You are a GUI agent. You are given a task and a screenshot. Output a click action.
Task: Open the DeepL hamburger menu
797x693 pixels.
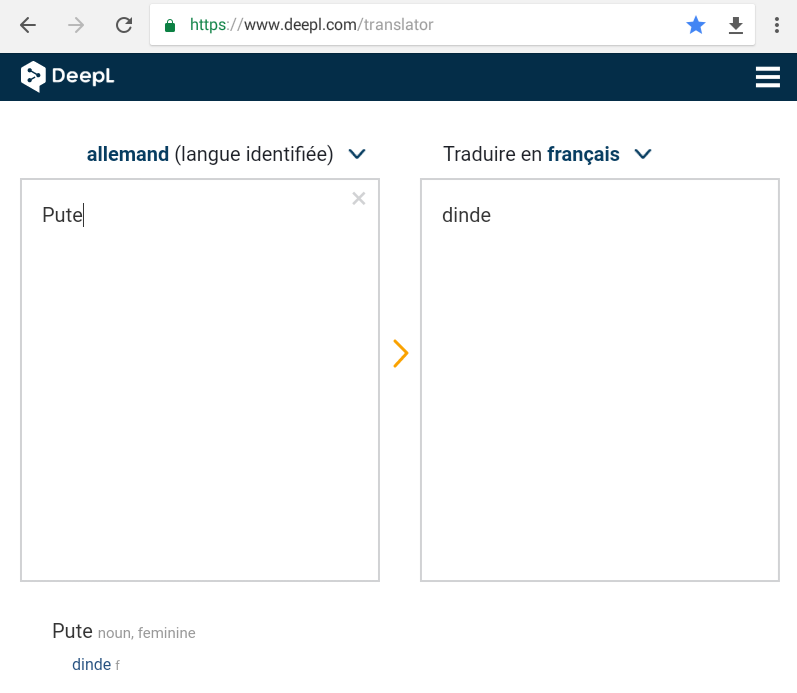click(x=767, y=77)
